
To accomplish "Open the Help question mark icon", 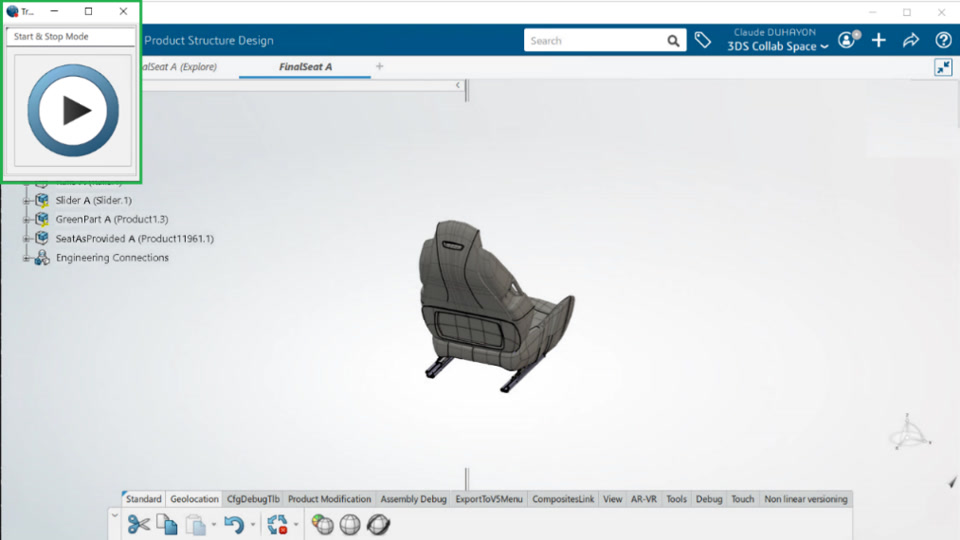I will point(943,40).
